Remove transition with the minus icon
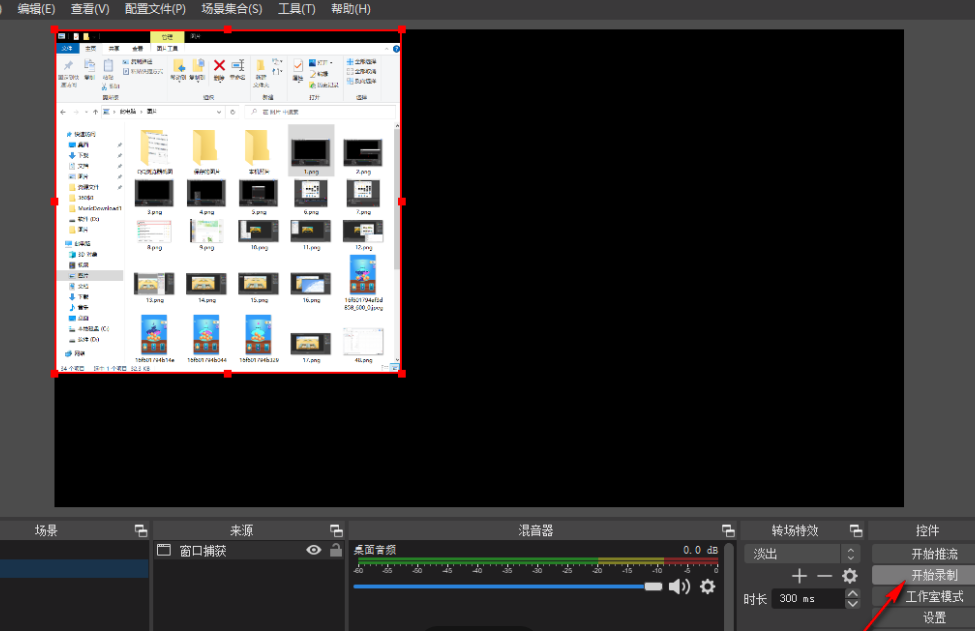This screenshot has width=975, height=631. click(825, 576)
